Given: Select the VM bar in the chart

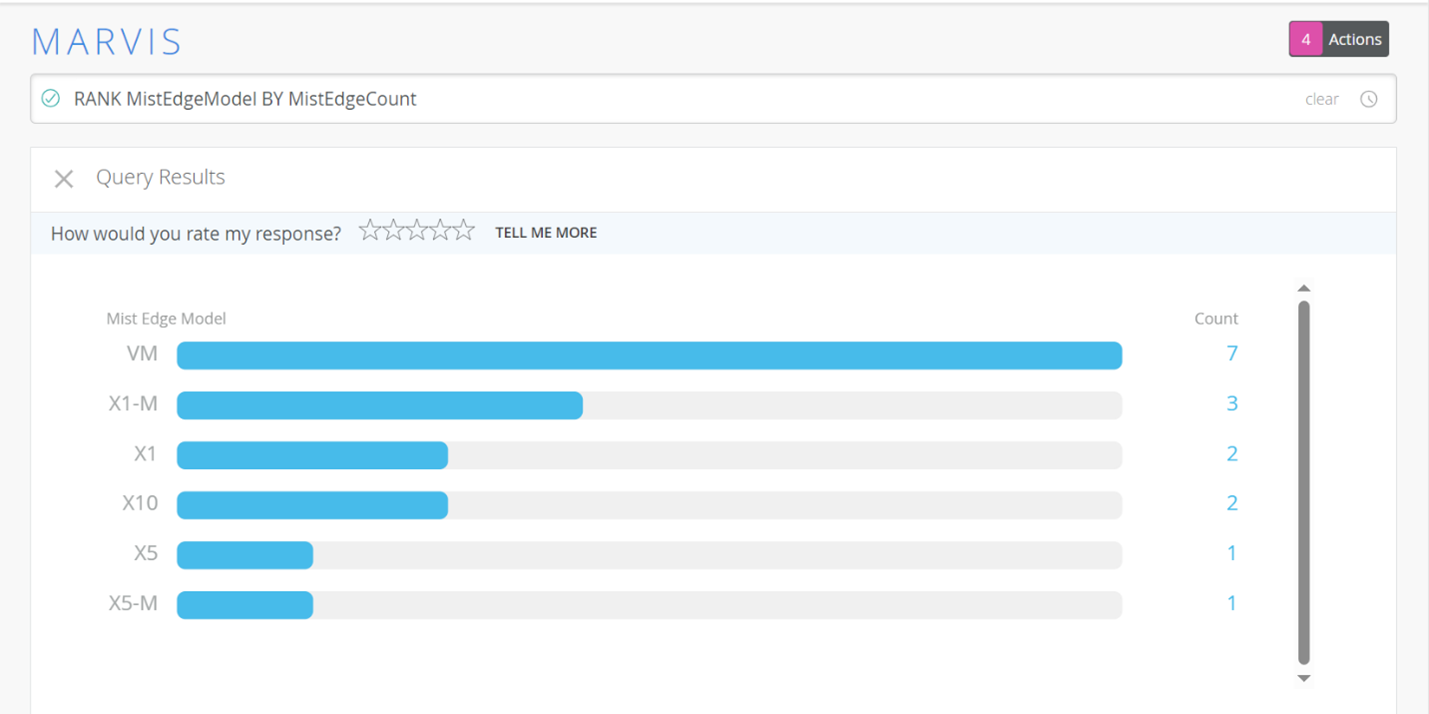Looking at the screenshot, I should (649, 355).
